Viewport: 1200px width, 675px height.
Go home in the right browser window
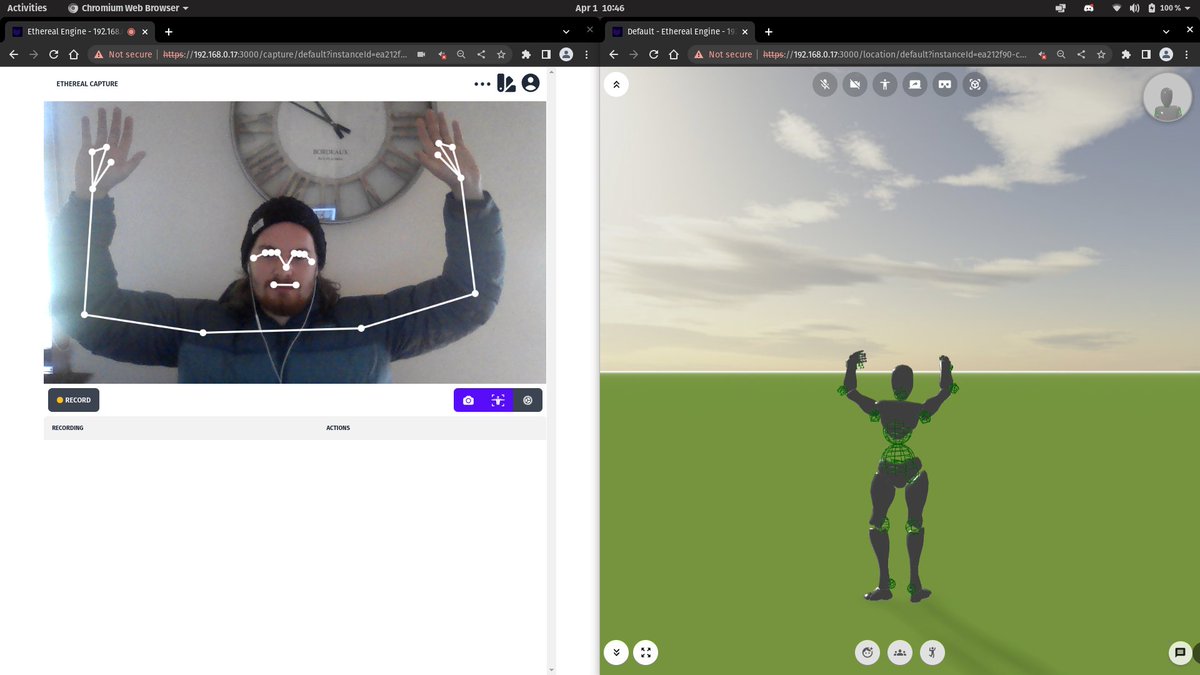point(674,54)
